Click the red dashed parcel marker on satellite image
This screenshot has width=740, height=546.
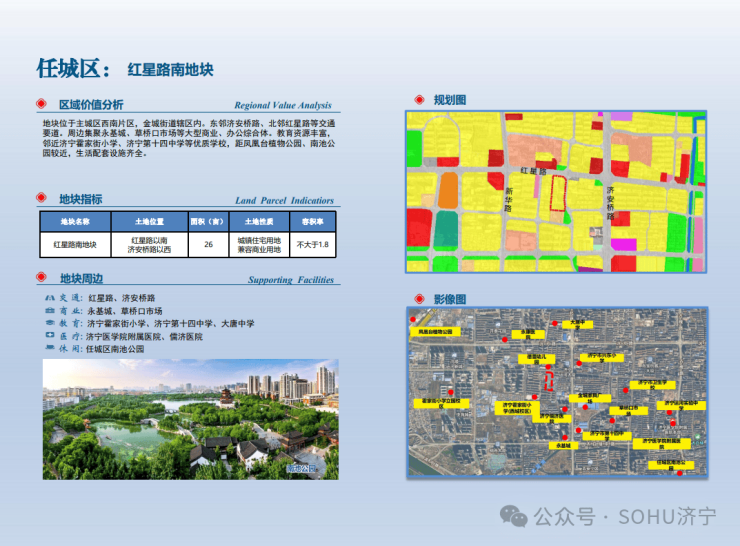click(549, 381)
